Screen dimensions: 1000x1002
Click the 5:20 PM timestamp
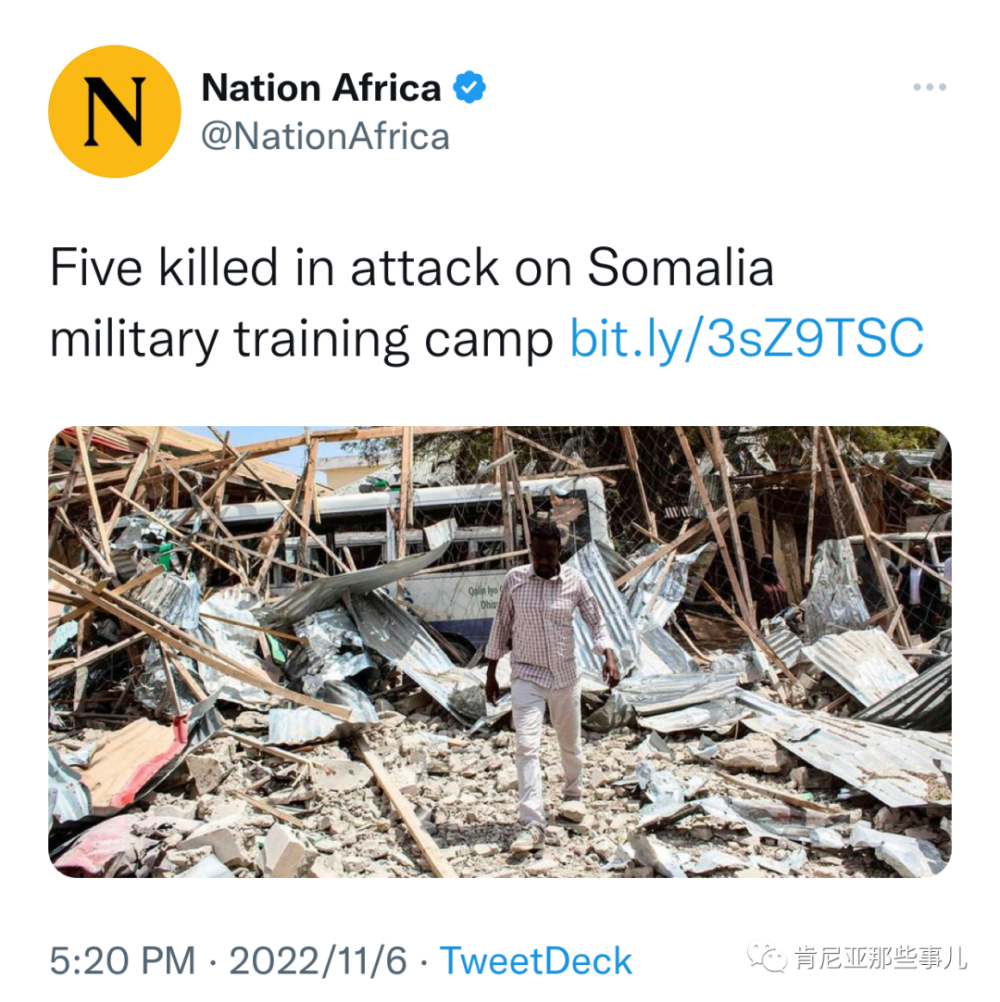click(122, 962)
